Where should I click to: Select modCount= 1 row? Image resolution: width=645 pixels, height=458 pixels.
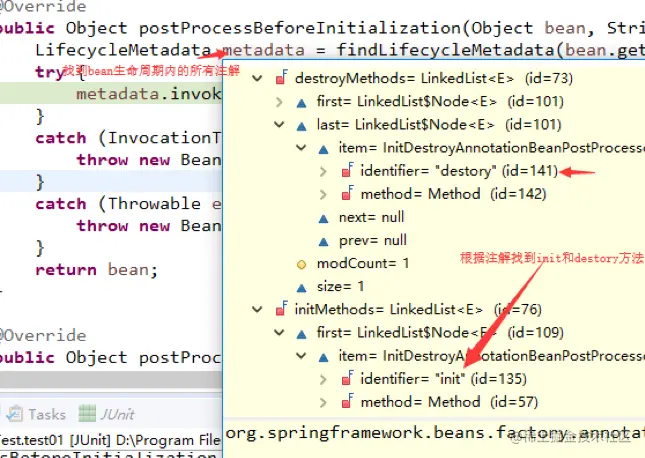coord(363,263)
